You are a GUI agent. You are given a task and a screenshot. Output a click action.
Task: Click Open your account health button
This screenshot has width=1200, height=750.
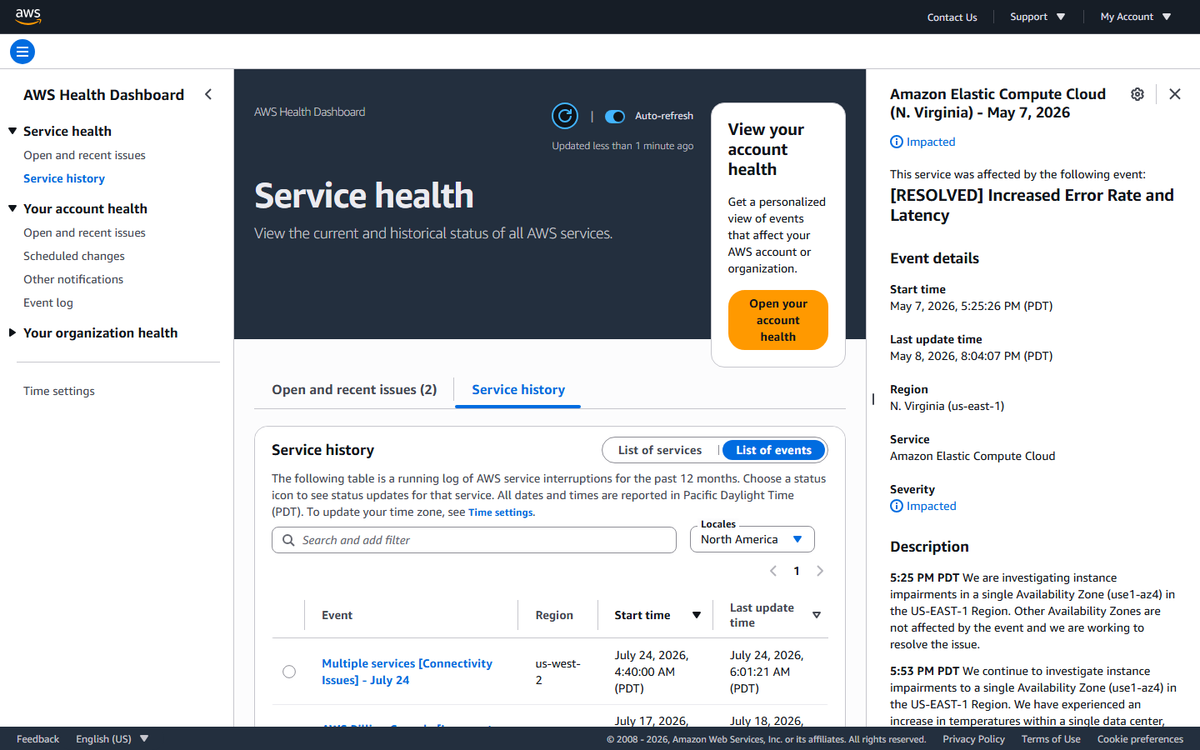(x=778, y=320)
